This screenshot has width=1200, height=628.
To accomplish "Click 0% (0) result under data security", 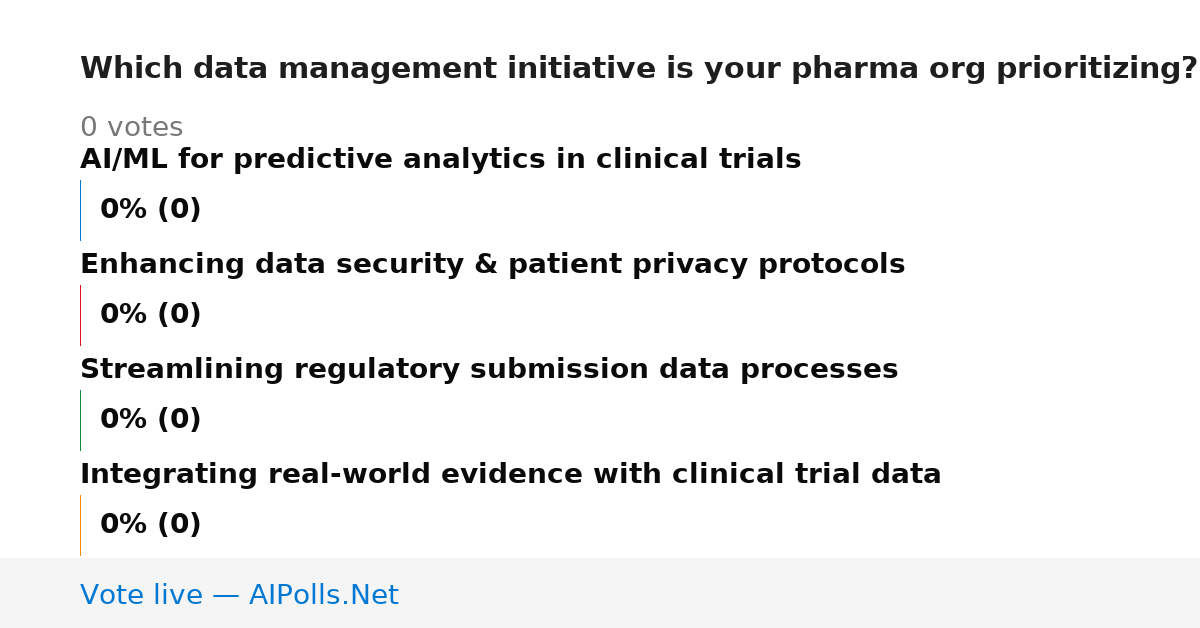I will point(150,315).
